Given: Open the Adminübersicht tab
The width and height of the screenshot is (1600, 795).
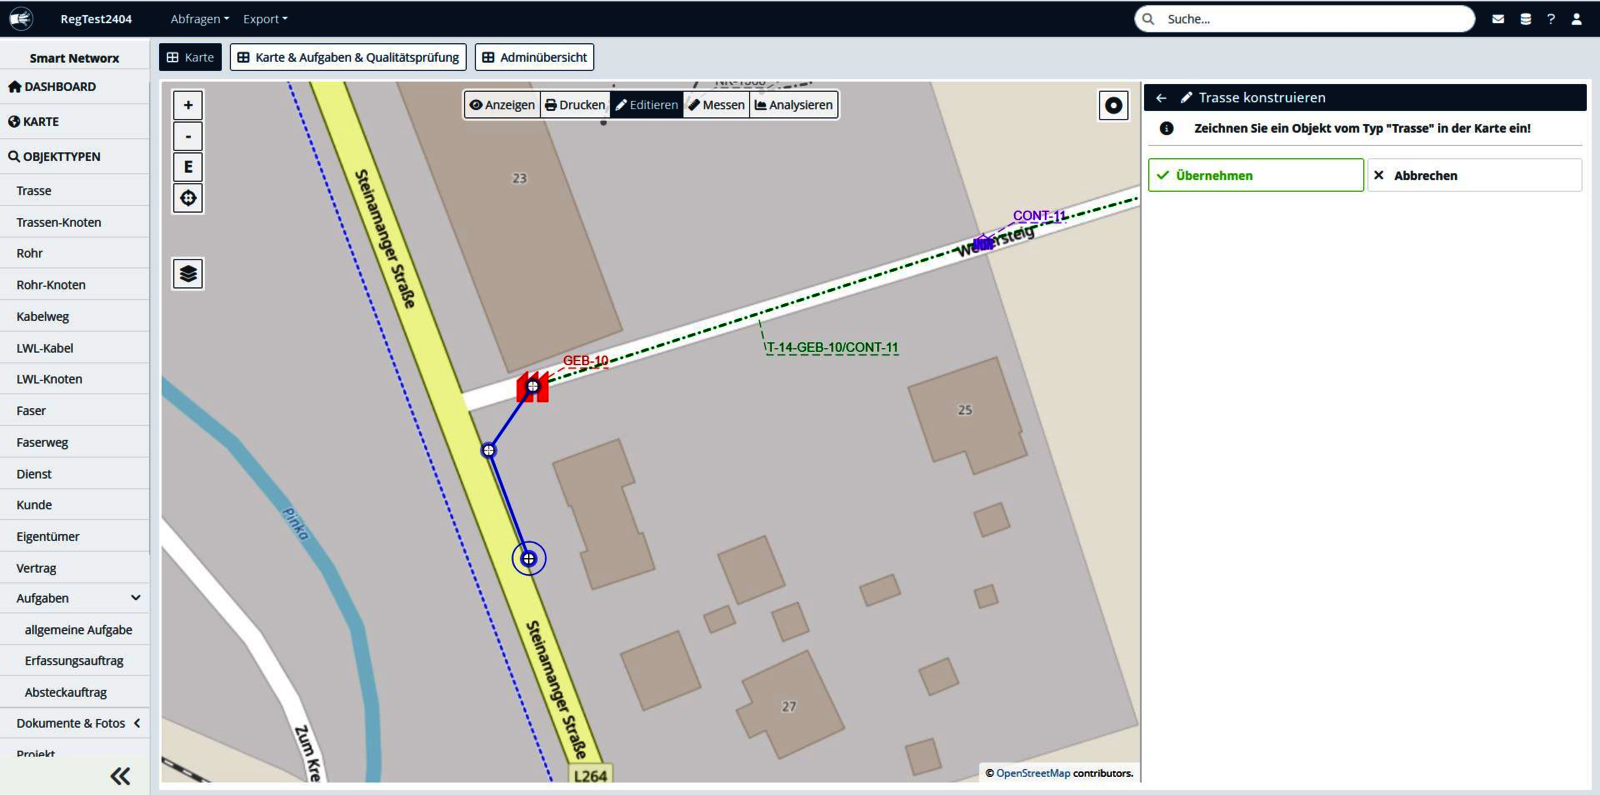Looking at the screenshot, I should [534, 57].
